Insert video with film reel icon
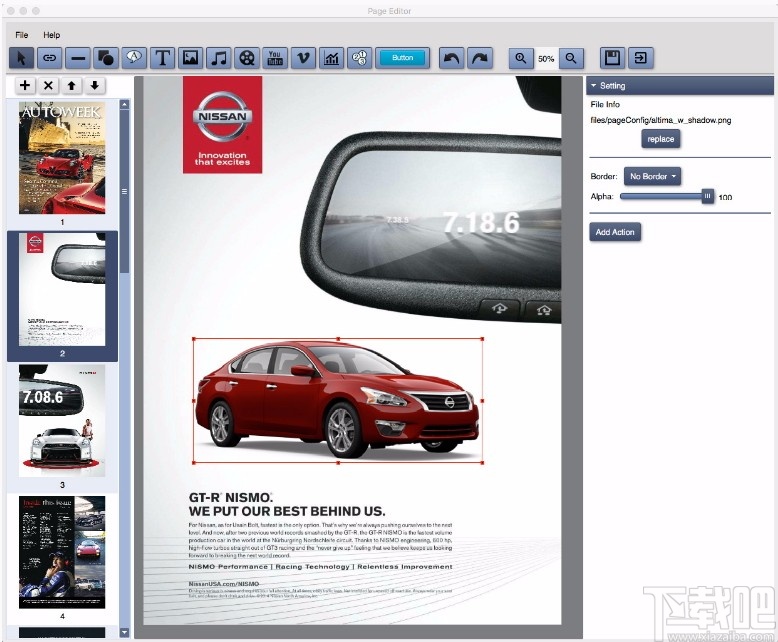 [247, 58]
